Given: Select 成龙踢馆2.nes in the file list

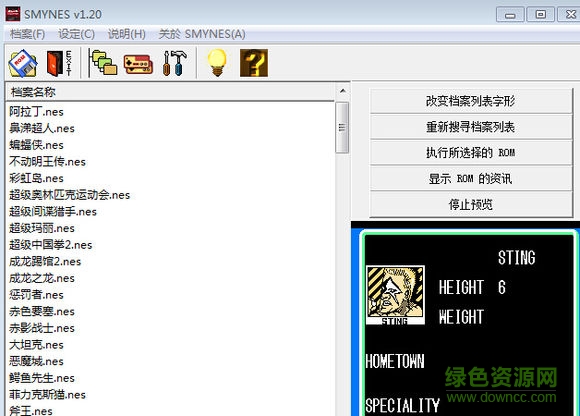Looking at the screenshot, I should (45, 261).
